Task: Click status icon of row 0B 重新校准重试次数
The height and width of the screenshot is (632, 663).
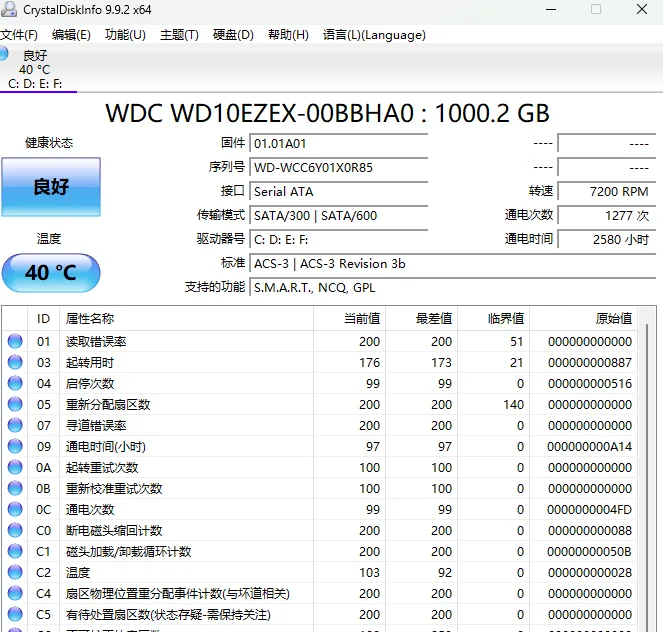Action: (15, 488)
